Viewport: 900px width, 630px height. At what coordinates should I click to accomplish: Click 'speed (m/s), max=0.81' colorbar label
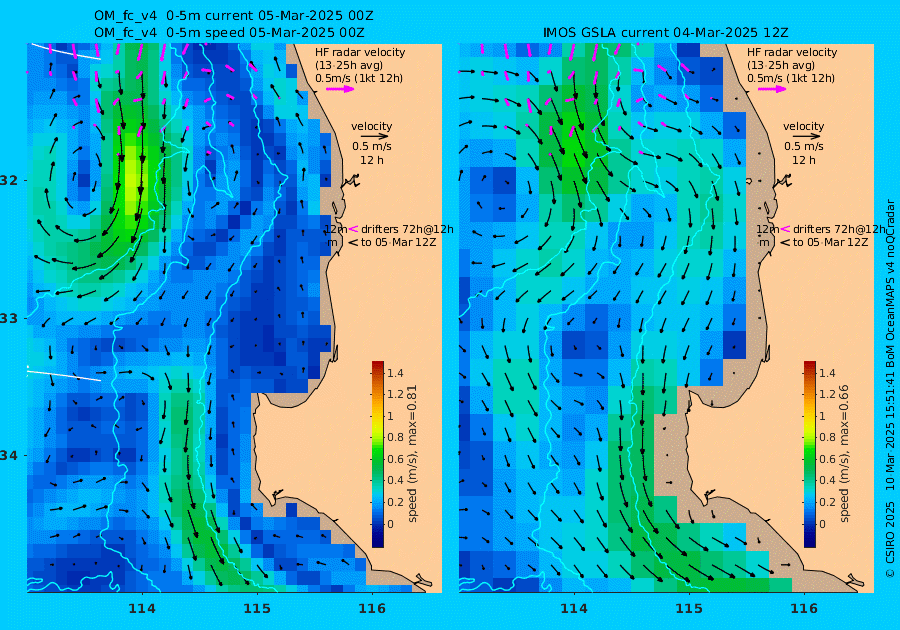[x=412, y=454]
